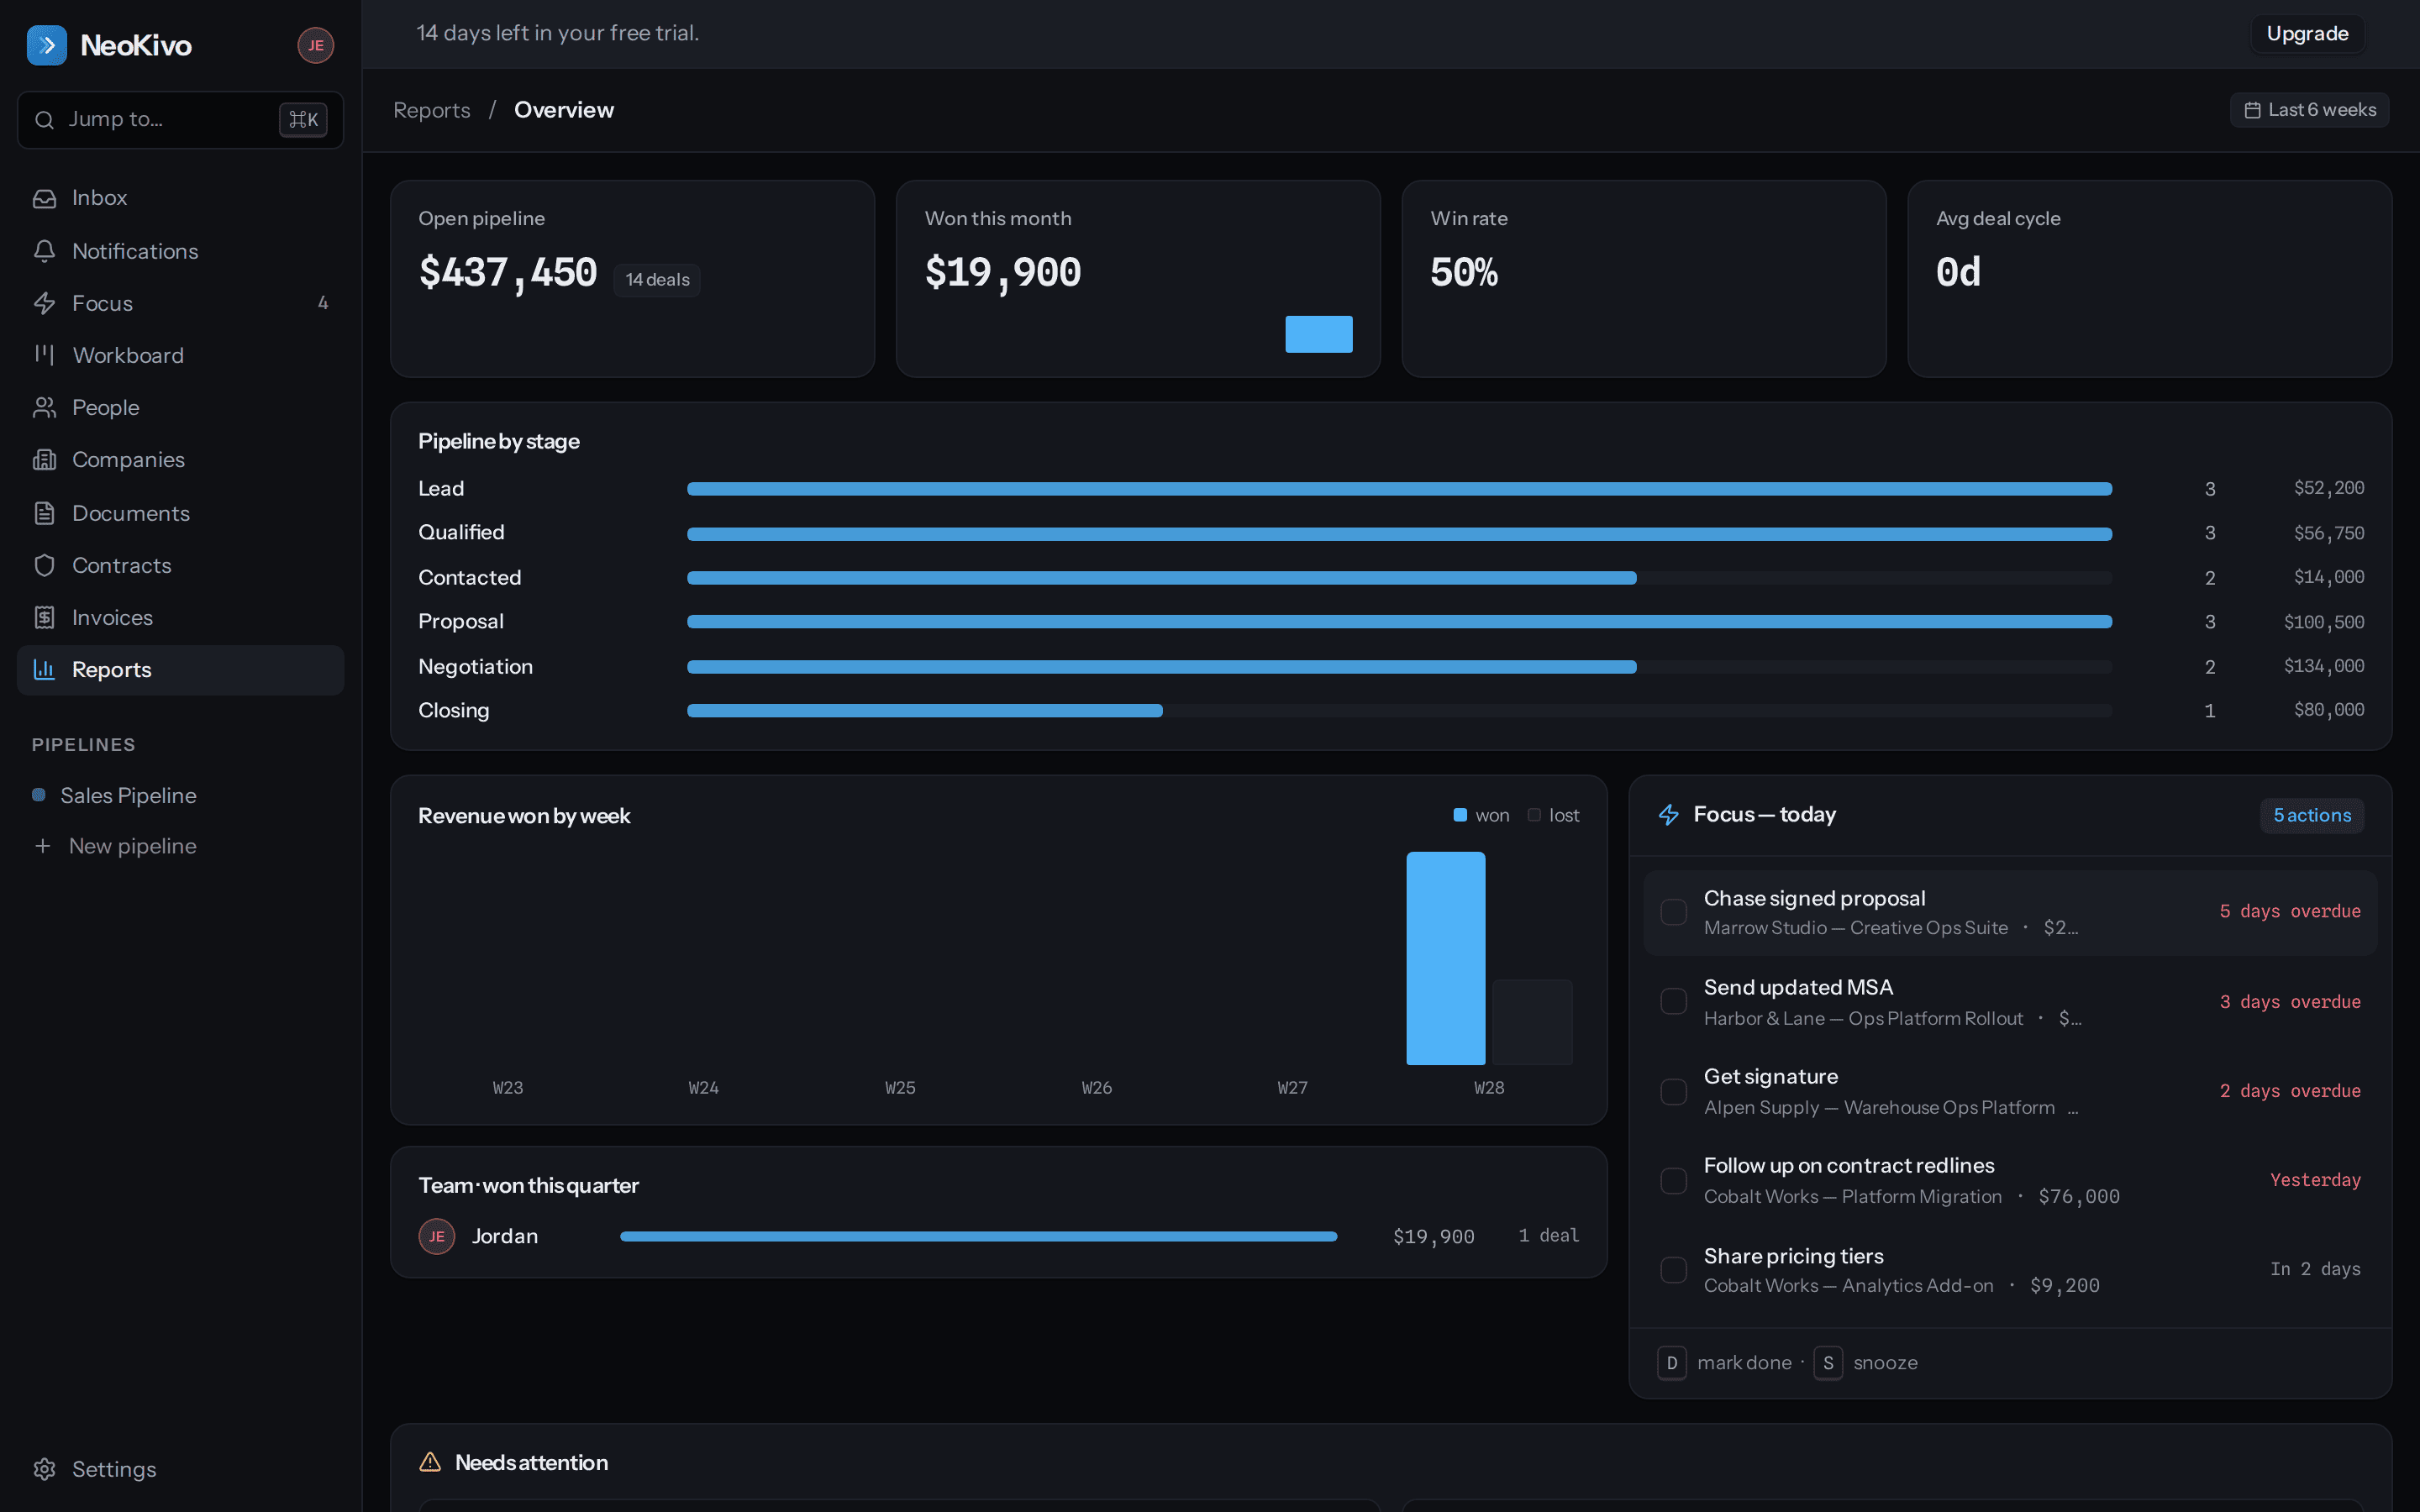Click the JE user avatar in sidebar
2420x1512 pixels.
click(x=315, y=45)
